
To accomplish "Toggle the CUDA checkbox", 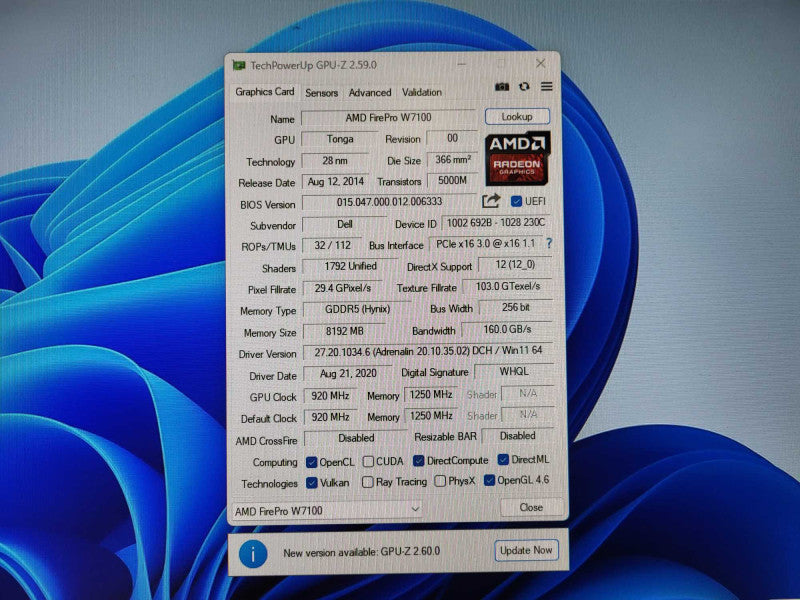I will click(368, 461).
